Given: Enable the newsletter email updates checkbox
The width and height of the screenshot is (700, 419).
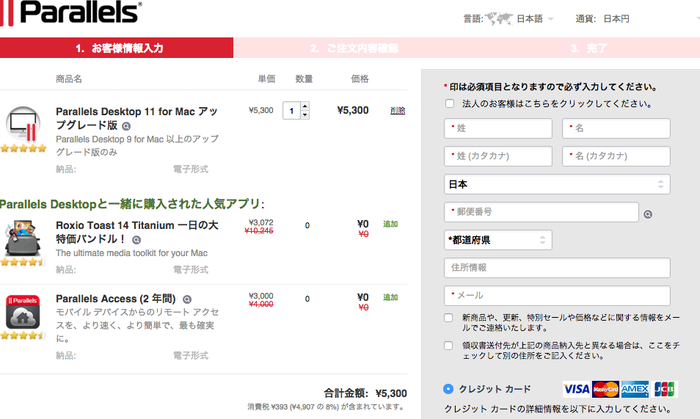Looking at the screenshot, I should click(449, 318).
